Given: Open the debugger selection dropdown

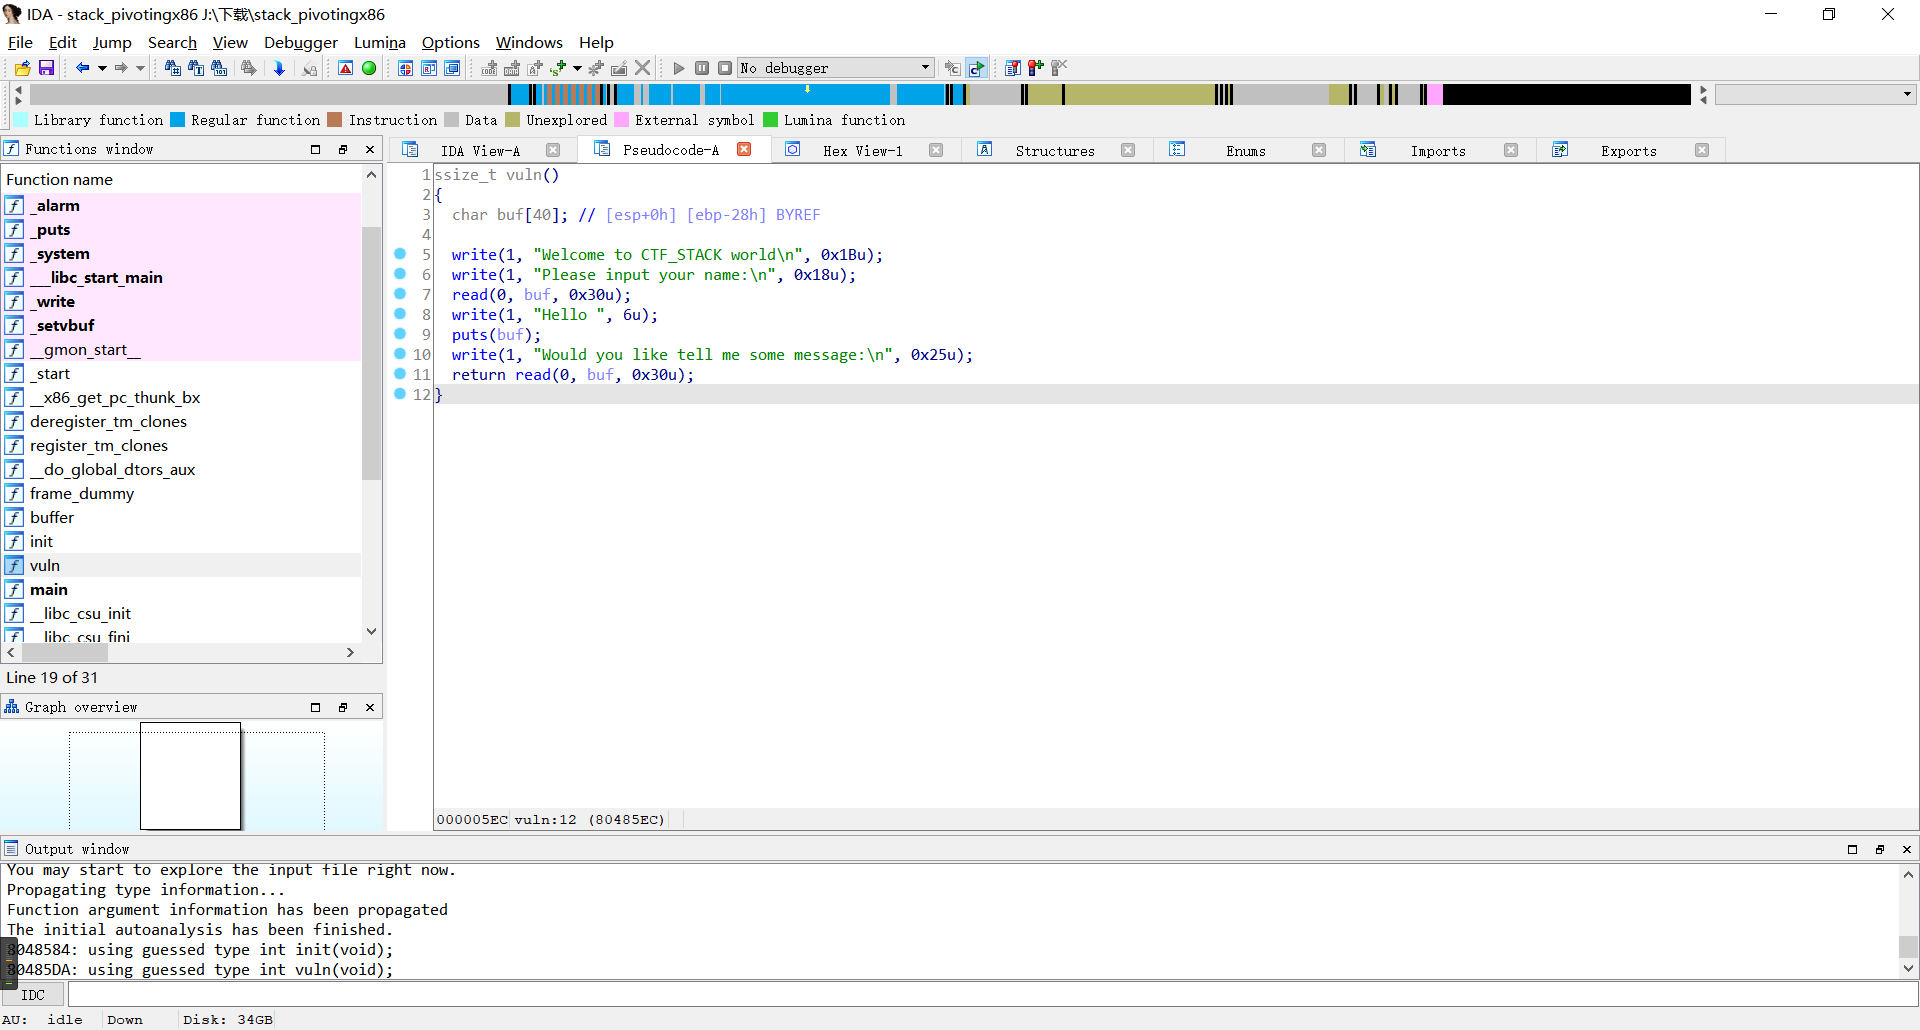Looking at the screenshot, I should click(925, 68).
